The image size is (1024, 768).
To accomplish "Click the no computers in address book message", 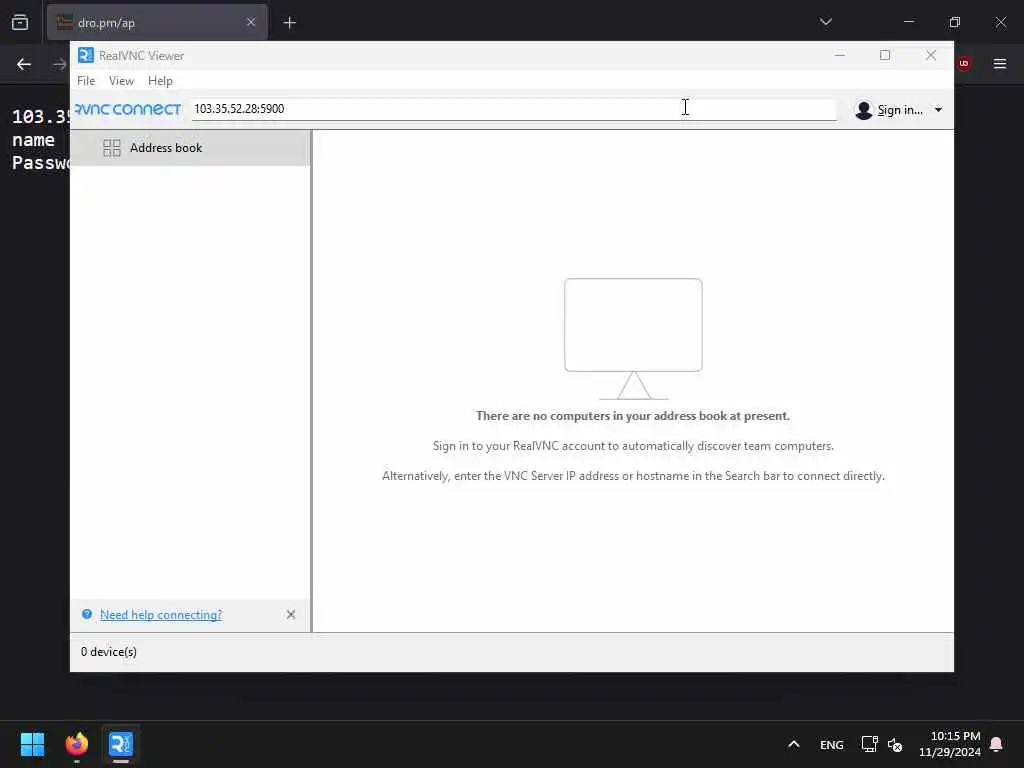I will 633,416.
